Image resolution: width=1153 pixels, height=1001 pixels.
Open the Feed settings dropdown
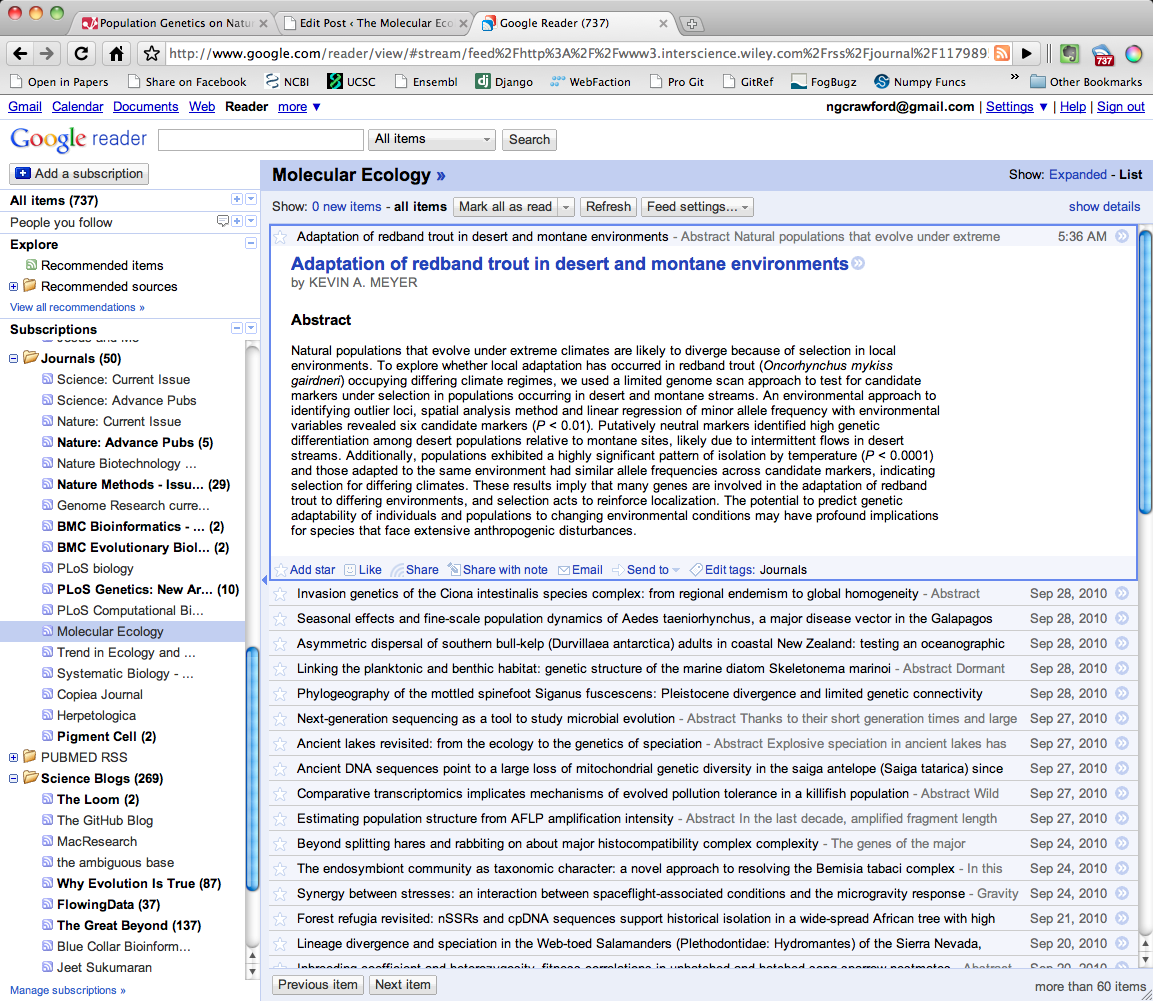pos(697,207)
